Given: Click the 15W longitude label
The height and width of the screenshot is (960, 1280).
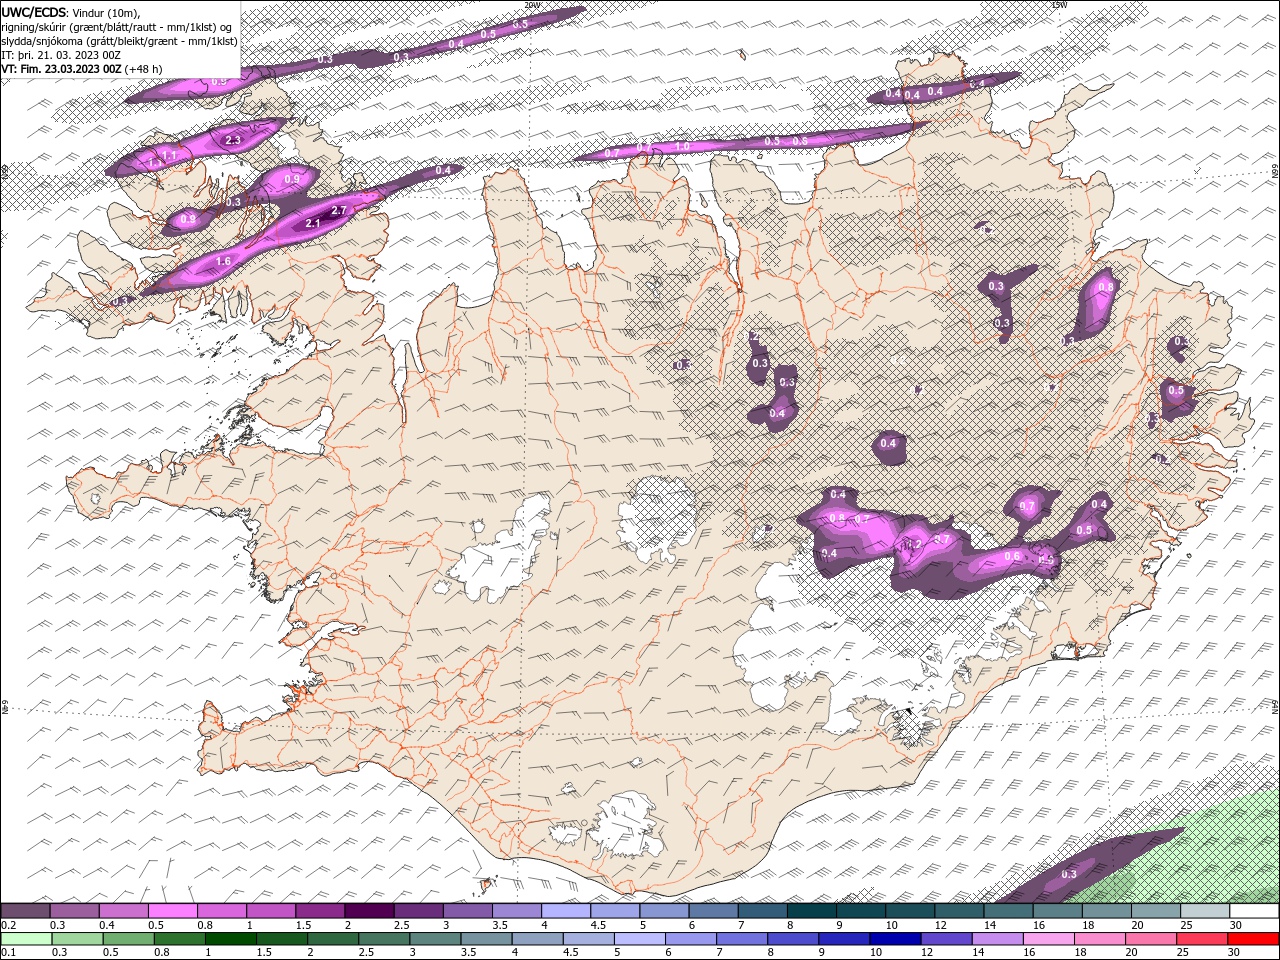Looking at the screenshot, I should click(x=1060, y=5).
